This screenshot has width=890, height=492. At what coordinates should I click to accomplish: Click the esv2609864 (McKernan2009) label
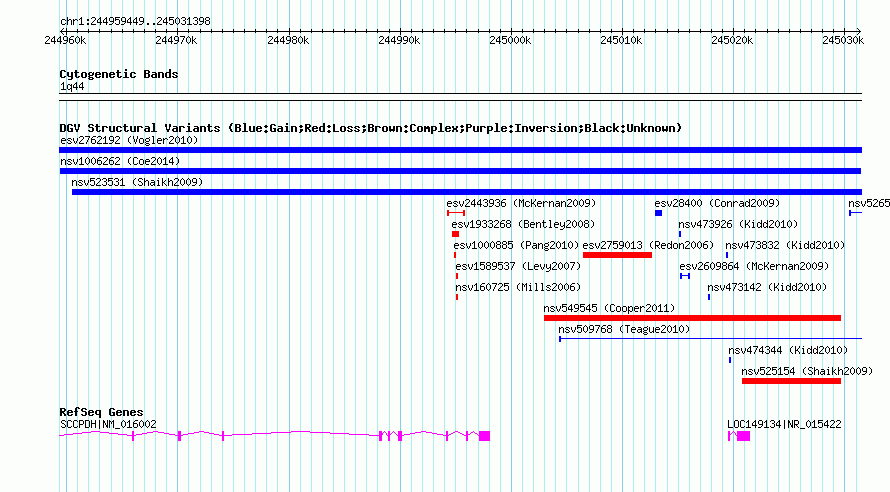click(x=754, y=266)
